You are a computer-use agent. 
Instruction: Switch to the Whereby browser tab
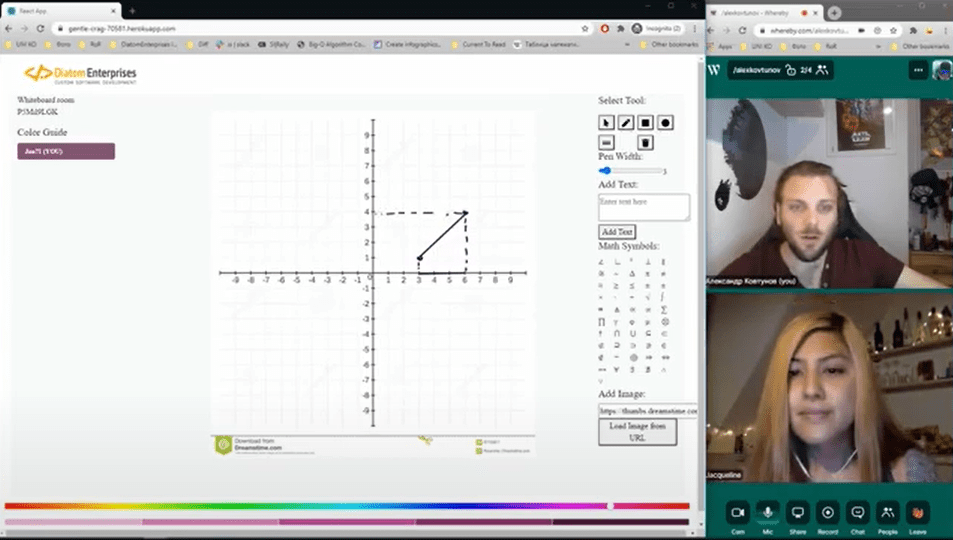click(765, 13)
